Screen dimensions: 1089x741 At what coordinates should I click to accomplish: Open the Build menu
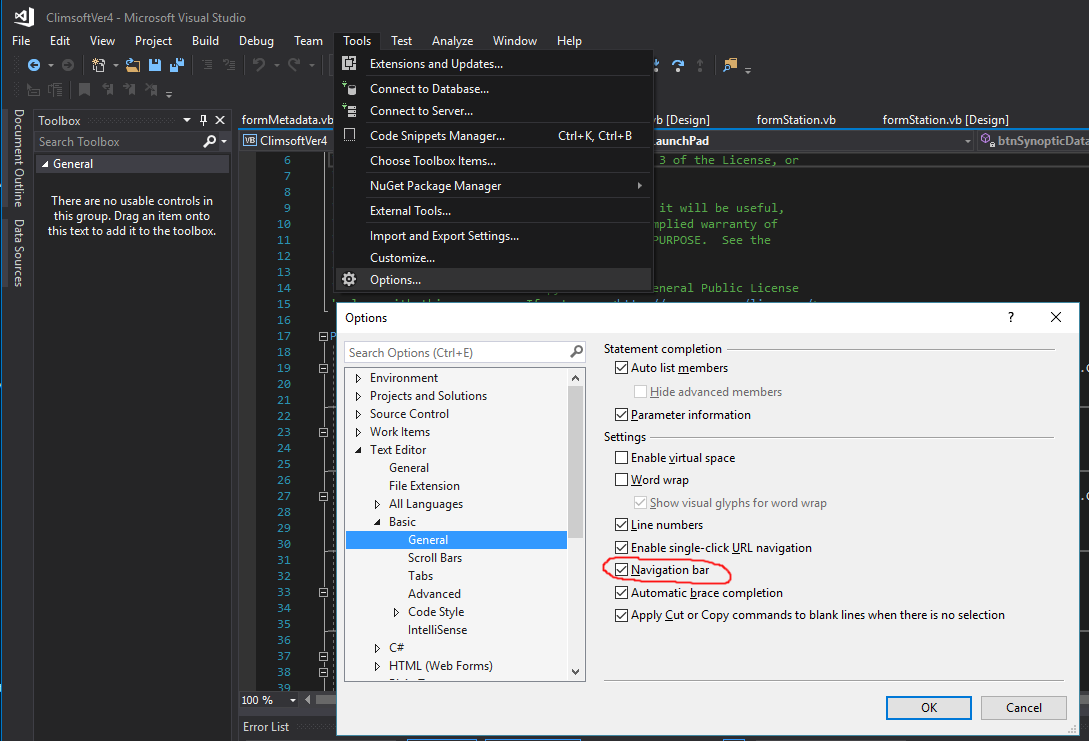click(x=206, y=41)
